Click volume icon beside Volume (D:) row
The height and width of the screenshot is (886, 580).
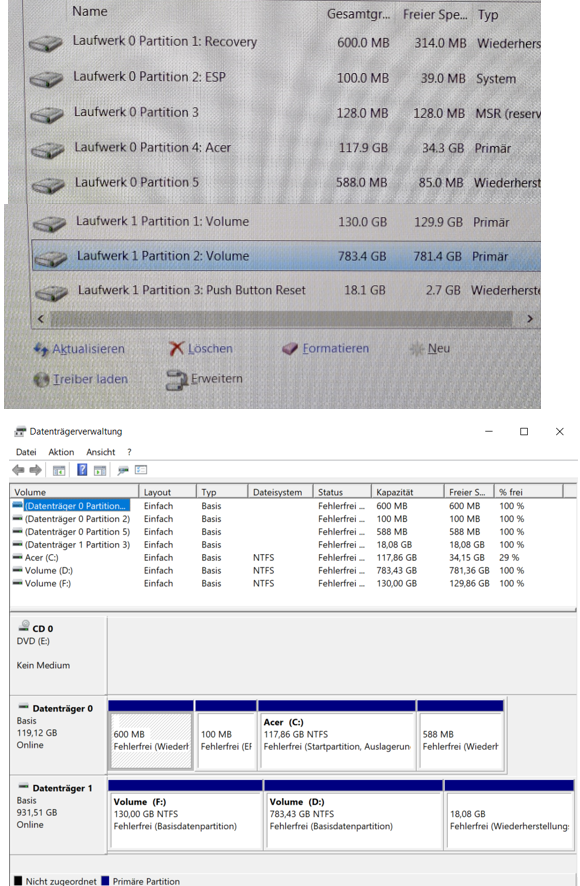[x=18, y=570]
